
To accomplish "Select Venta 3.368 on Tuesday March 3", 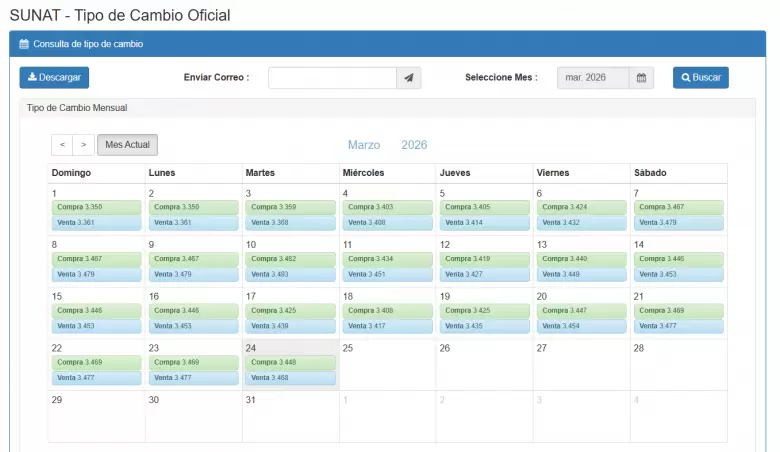I will [290, 222].
